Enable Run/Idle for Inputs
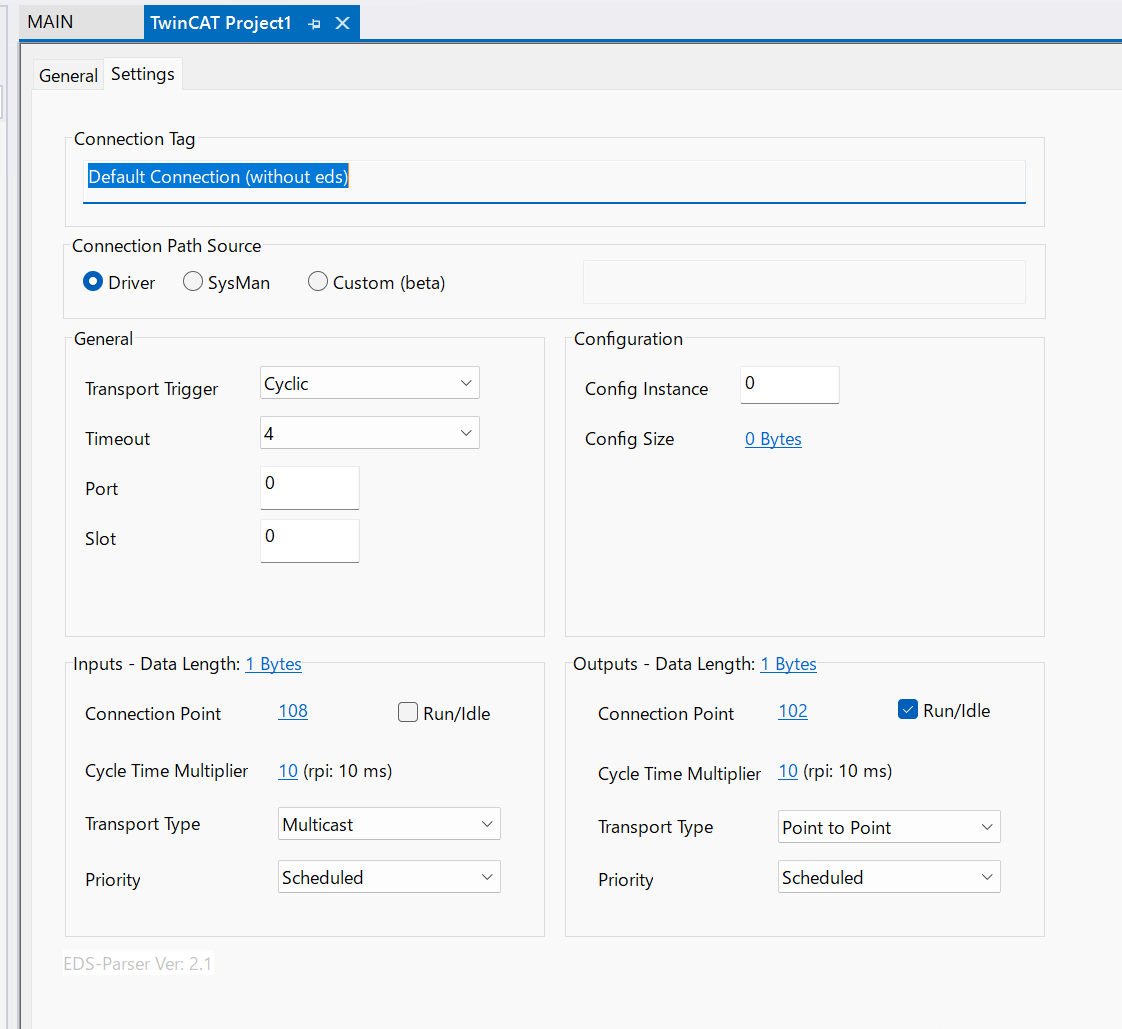Screen dimensions: 1122x1029 [x=408, y=713]
